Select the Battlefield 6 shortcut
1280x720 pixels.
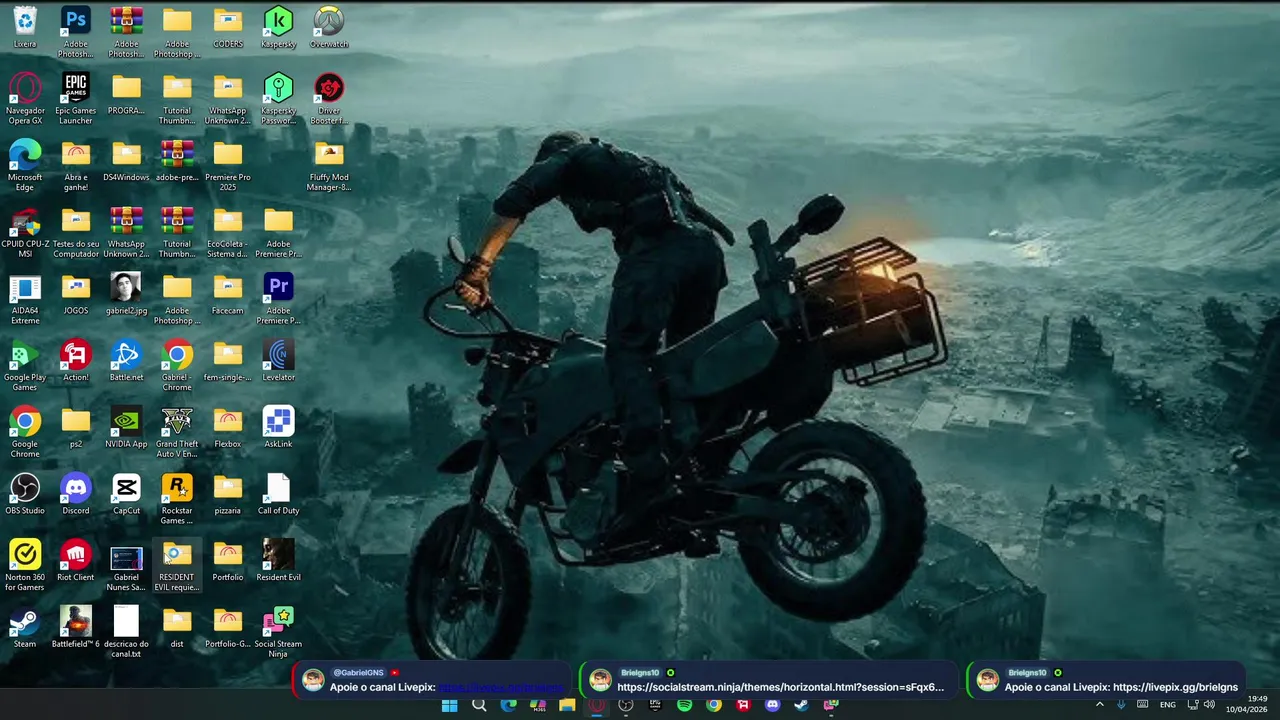(x=76, y=627)
